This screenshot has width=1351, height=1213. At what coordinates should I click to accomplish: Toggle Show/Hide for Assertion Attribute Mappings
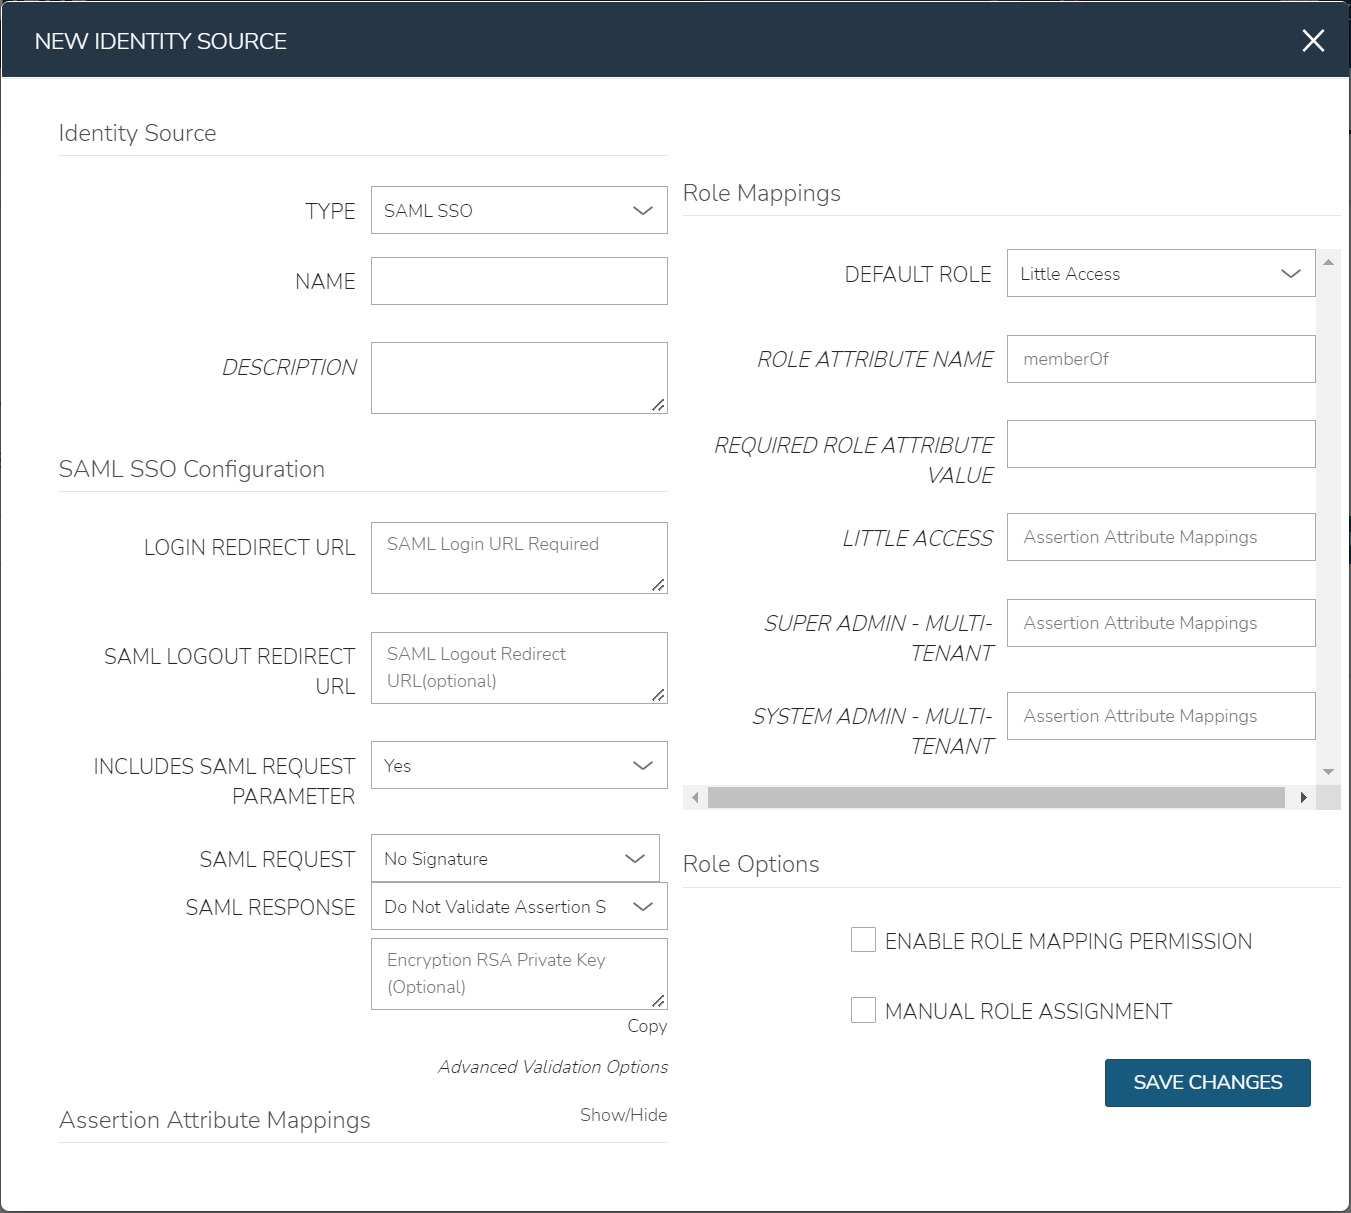[x=623, y=1115]
